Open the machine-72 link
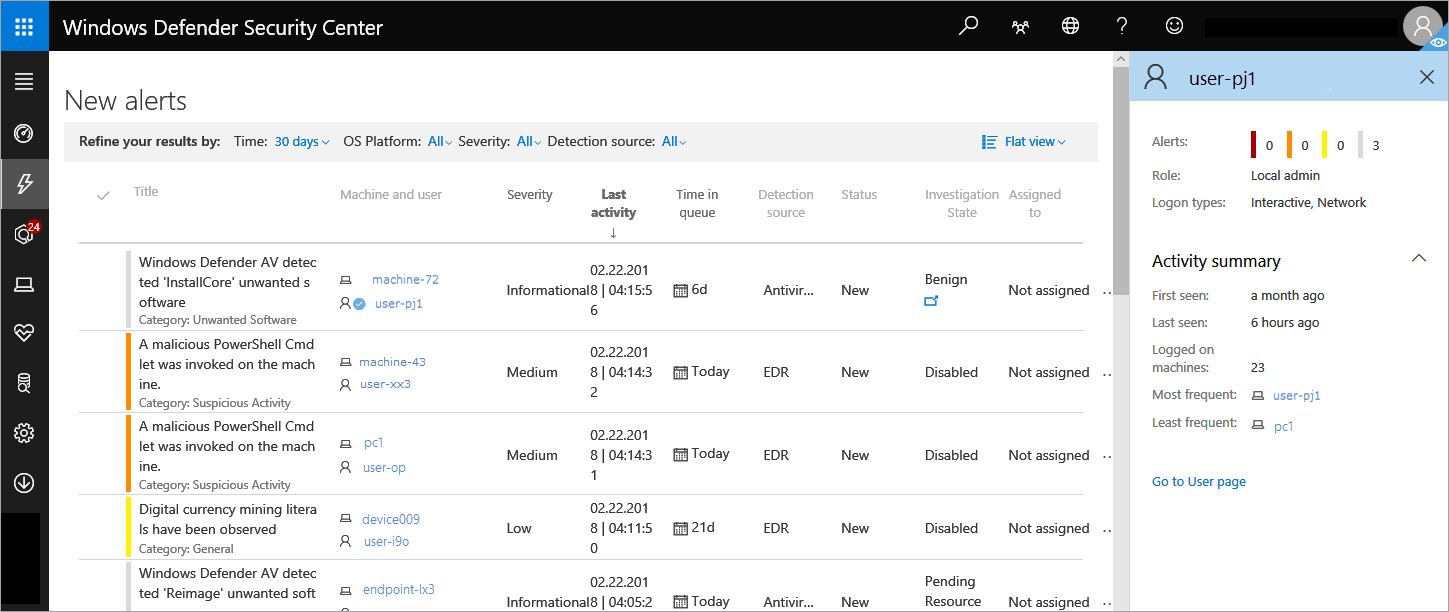This screenshot has width=1449, height=612. (405, 280)
